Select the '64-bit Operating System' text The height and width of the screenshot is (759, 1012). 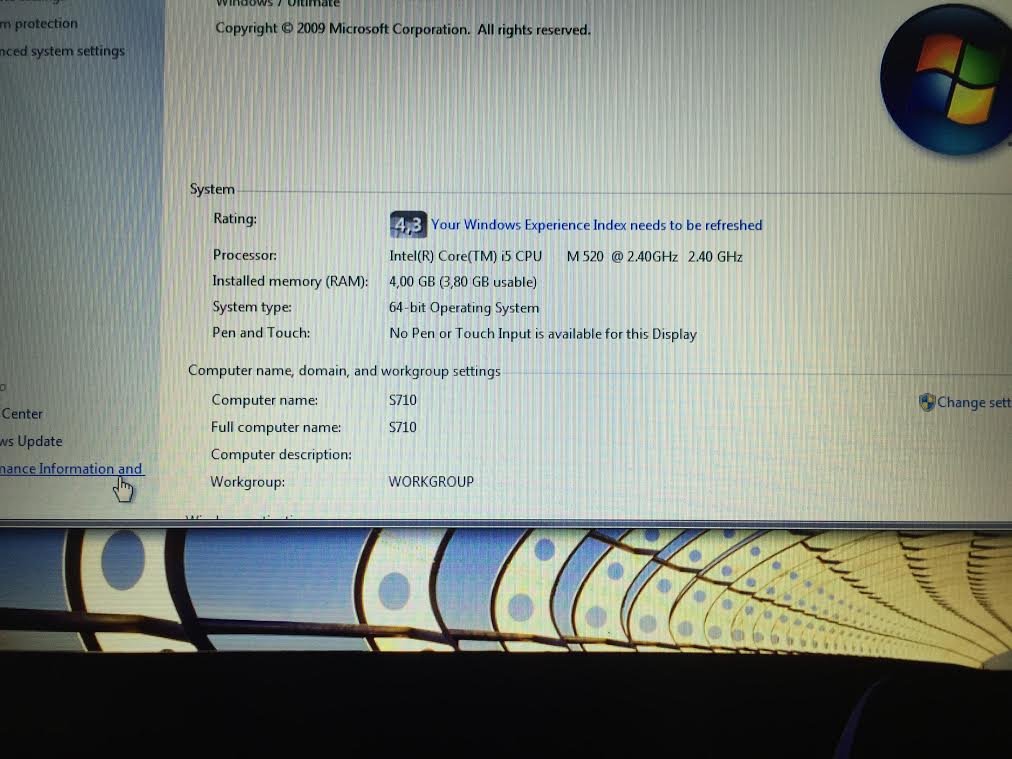coord(463,308)
